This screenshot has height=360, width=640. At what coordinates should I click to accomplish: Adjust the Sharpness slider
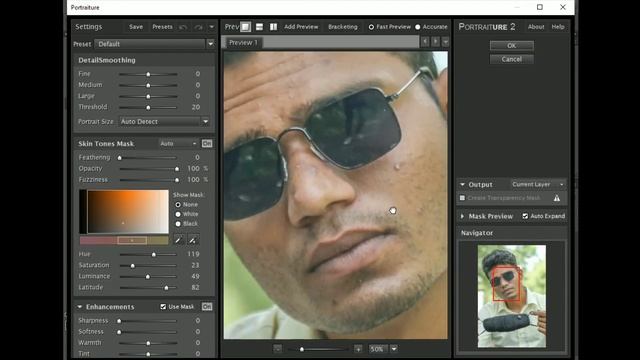tap(148, 321)
